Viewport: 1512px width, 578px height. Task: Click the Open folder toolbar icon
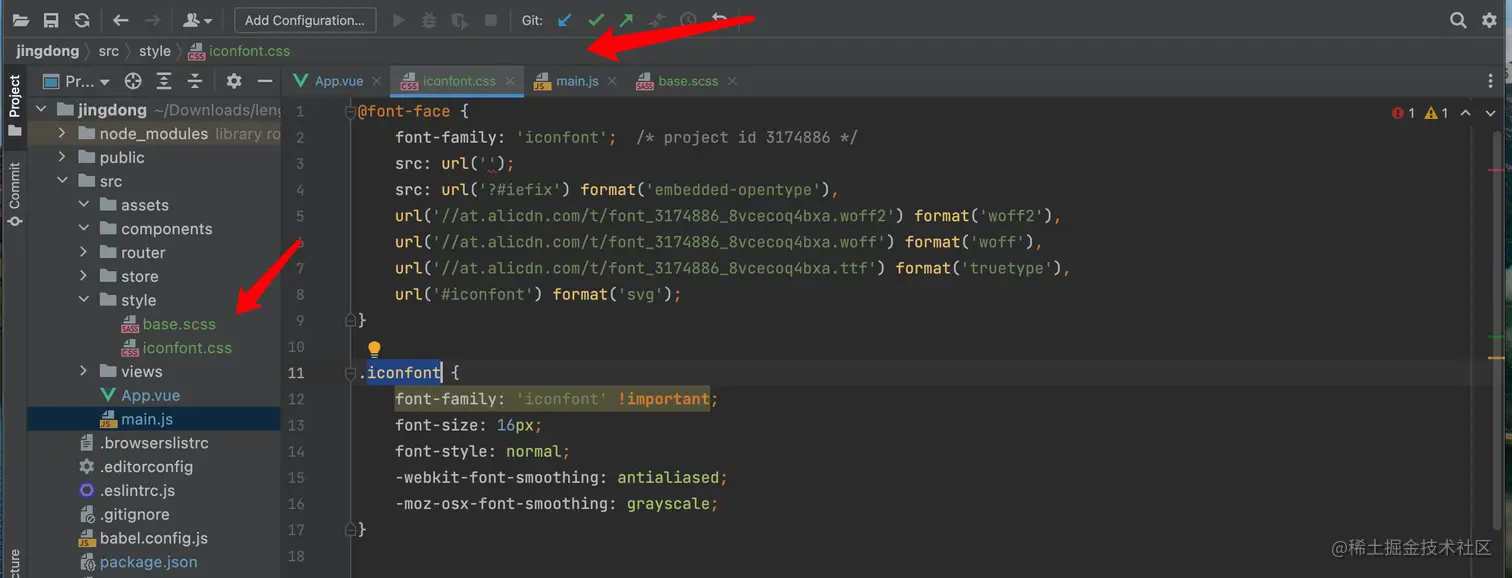(21, 20)
